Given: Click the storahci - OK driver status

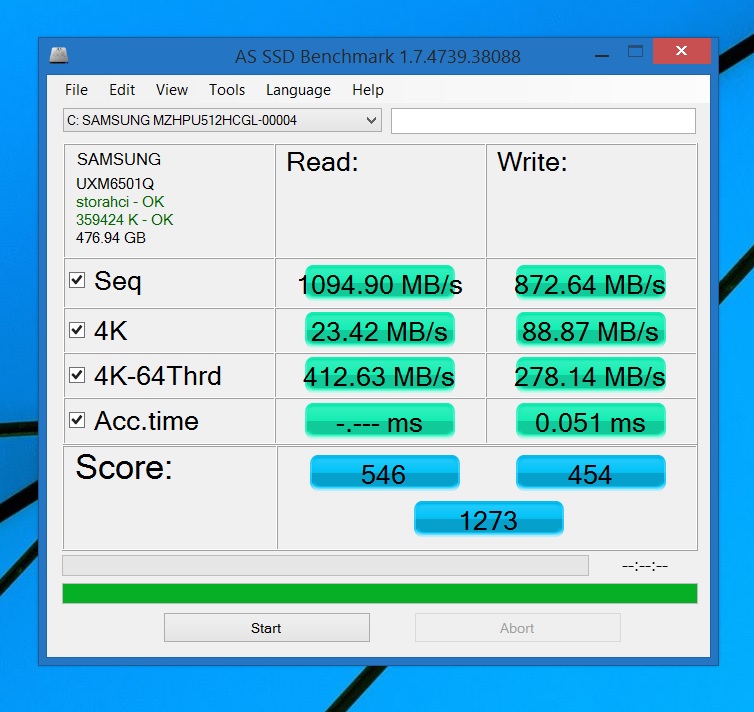Looking at the screenshot, I should click(x=120, y=201).
